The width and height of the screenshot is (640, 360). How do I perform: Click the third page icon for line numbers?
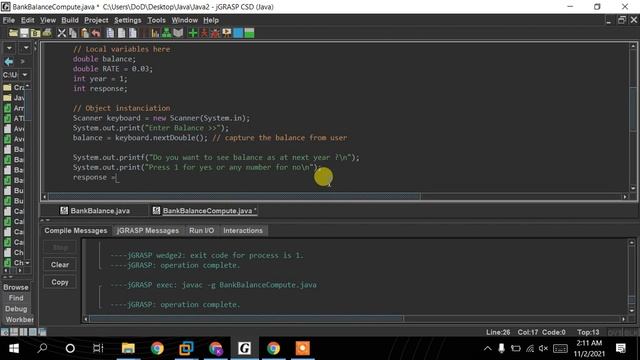click(133, 33)
